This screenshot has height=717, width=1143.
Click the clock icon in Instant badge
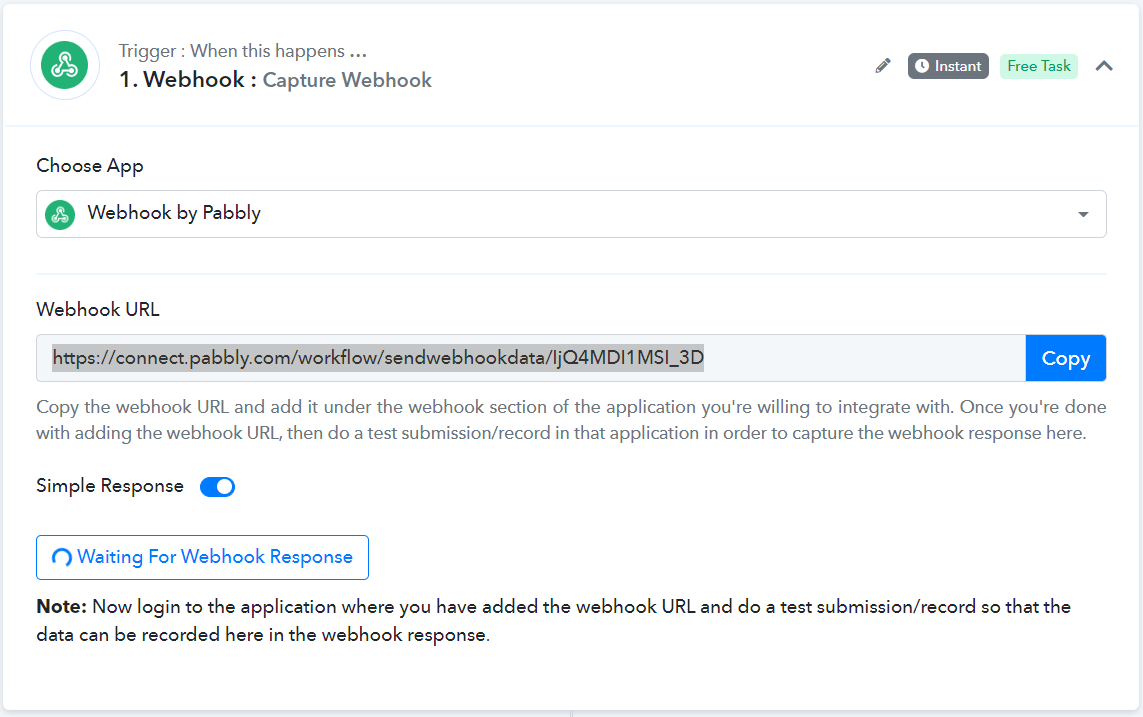click(x=922, y=66)
